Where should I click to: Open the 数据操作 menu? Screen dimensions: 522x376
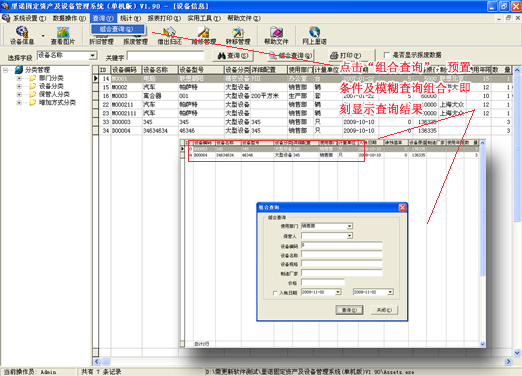[69, 18]
